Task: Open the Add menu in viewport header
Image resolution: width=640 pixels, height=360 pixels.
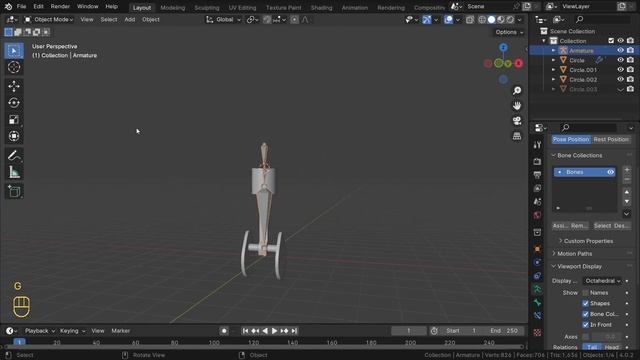Action: 130,20
